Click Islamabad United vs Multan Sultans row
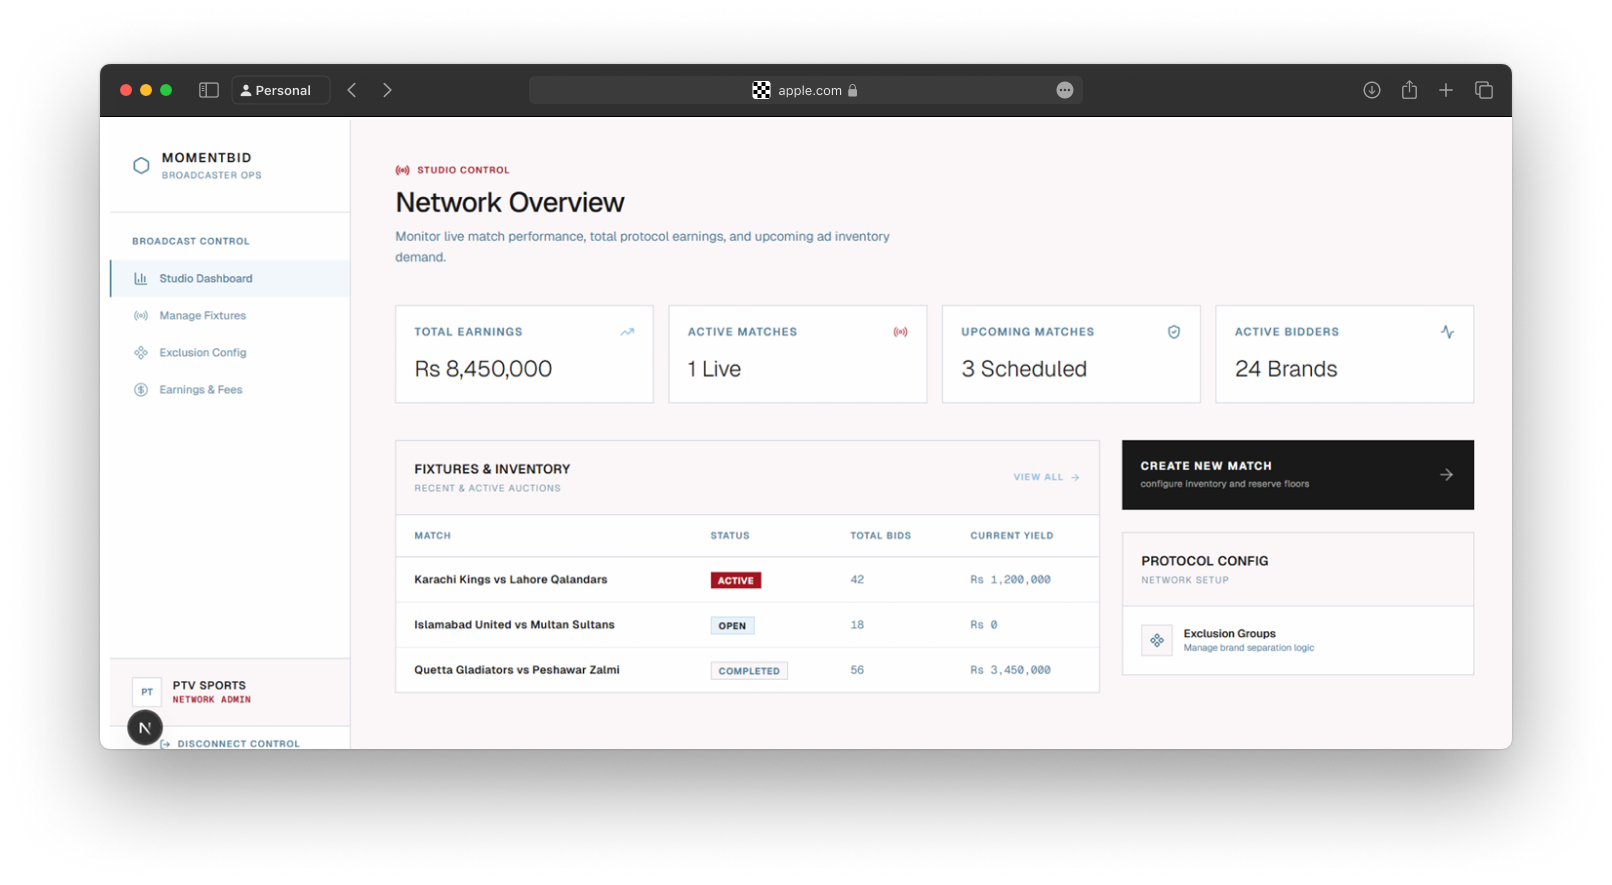1612x885 pixels. coord(747,625)
